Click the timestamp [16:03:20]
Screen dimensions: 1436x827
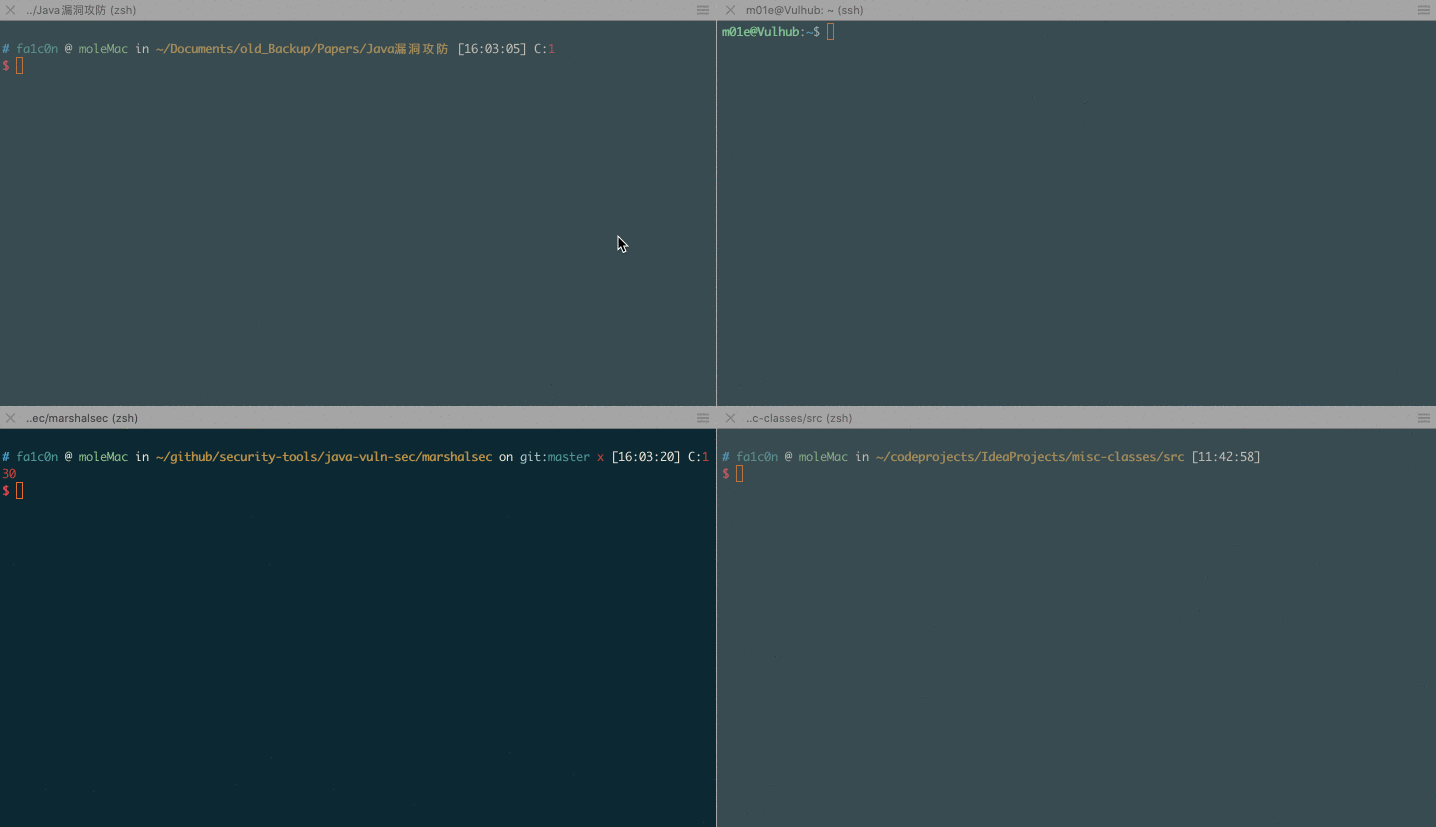(x=646, y=457)
